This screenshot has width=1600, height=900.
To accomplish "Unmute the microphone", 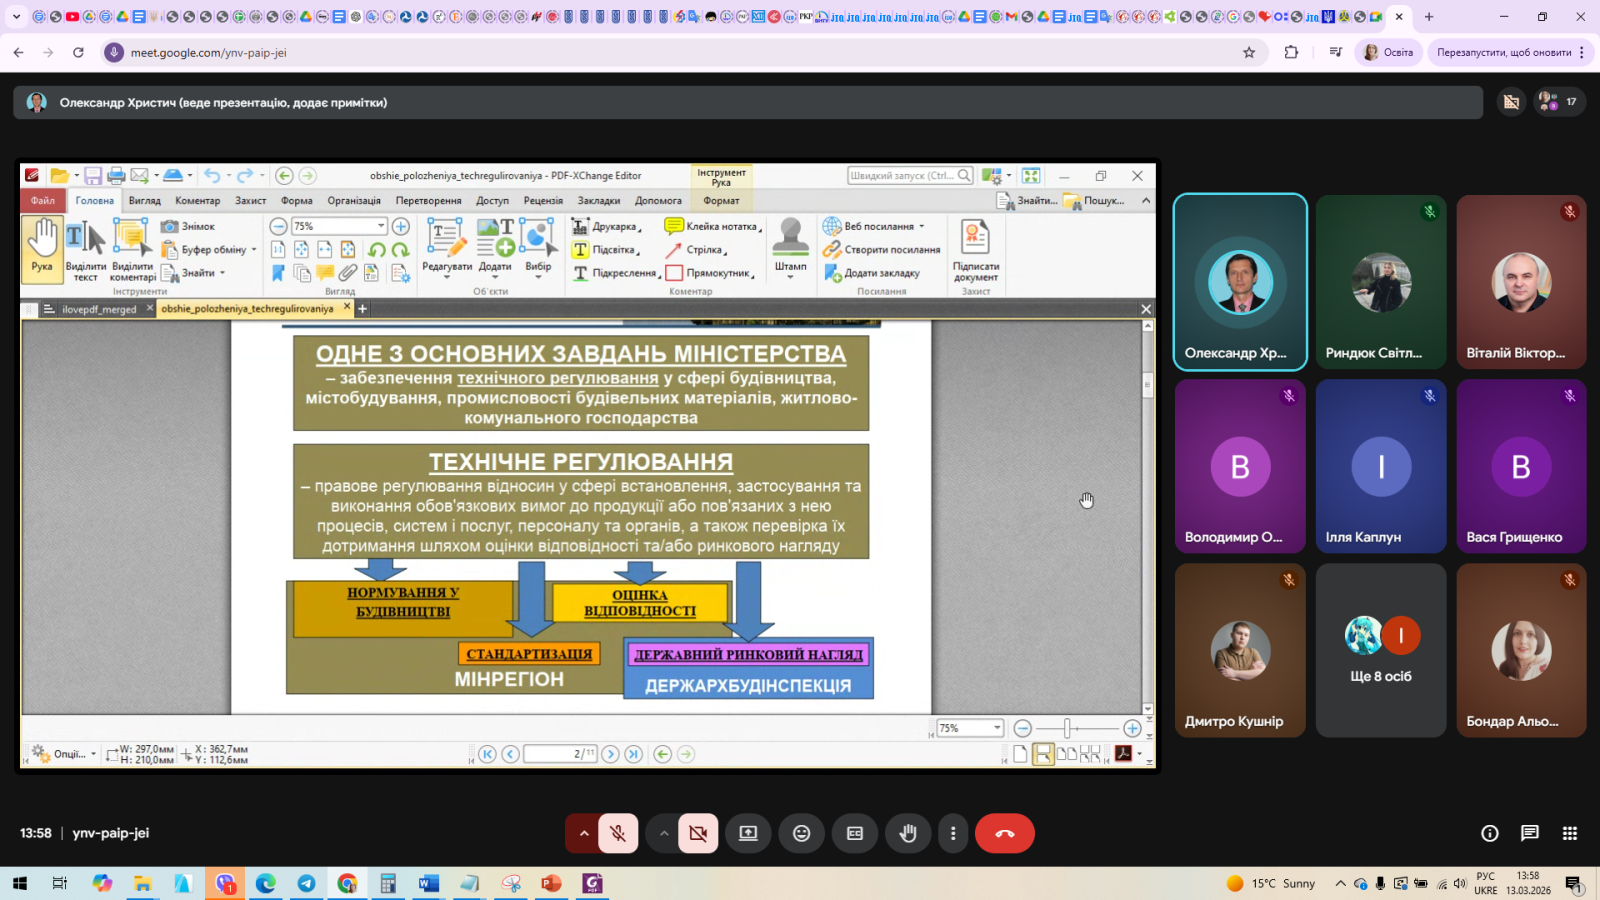I will [x=618, y=833].
